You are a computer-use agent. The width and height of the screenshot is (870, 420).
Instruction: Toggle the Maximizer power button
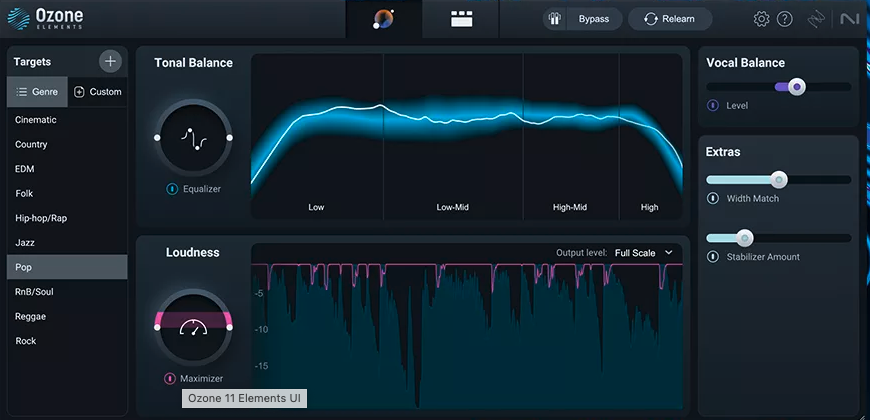coord(170,378)
